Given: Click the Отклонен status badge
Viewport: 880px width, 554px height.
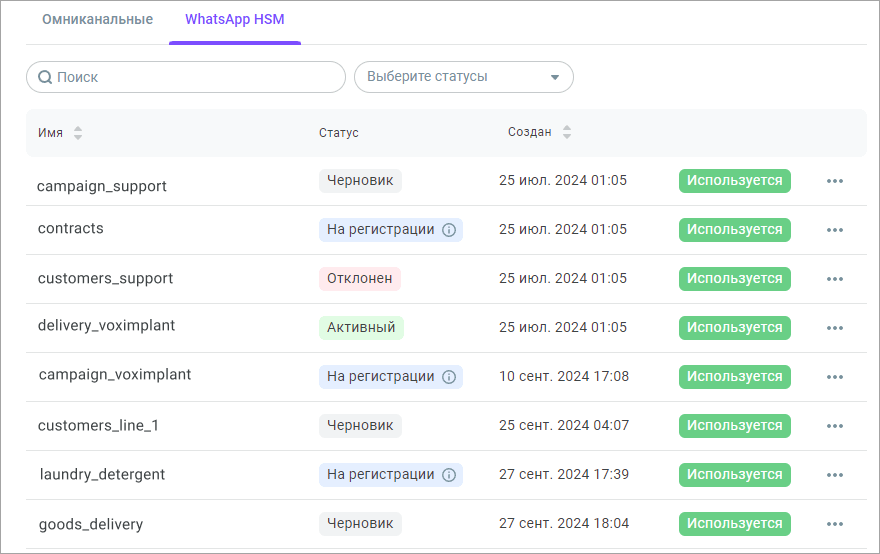Looking at the screenshot, I should point(360,279).
